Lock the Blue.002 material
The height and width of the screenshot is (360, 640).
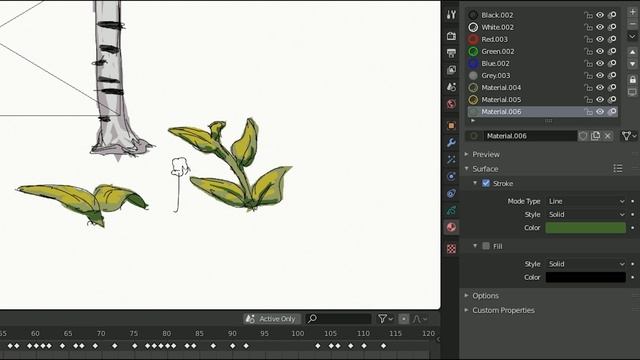(588, 63)
